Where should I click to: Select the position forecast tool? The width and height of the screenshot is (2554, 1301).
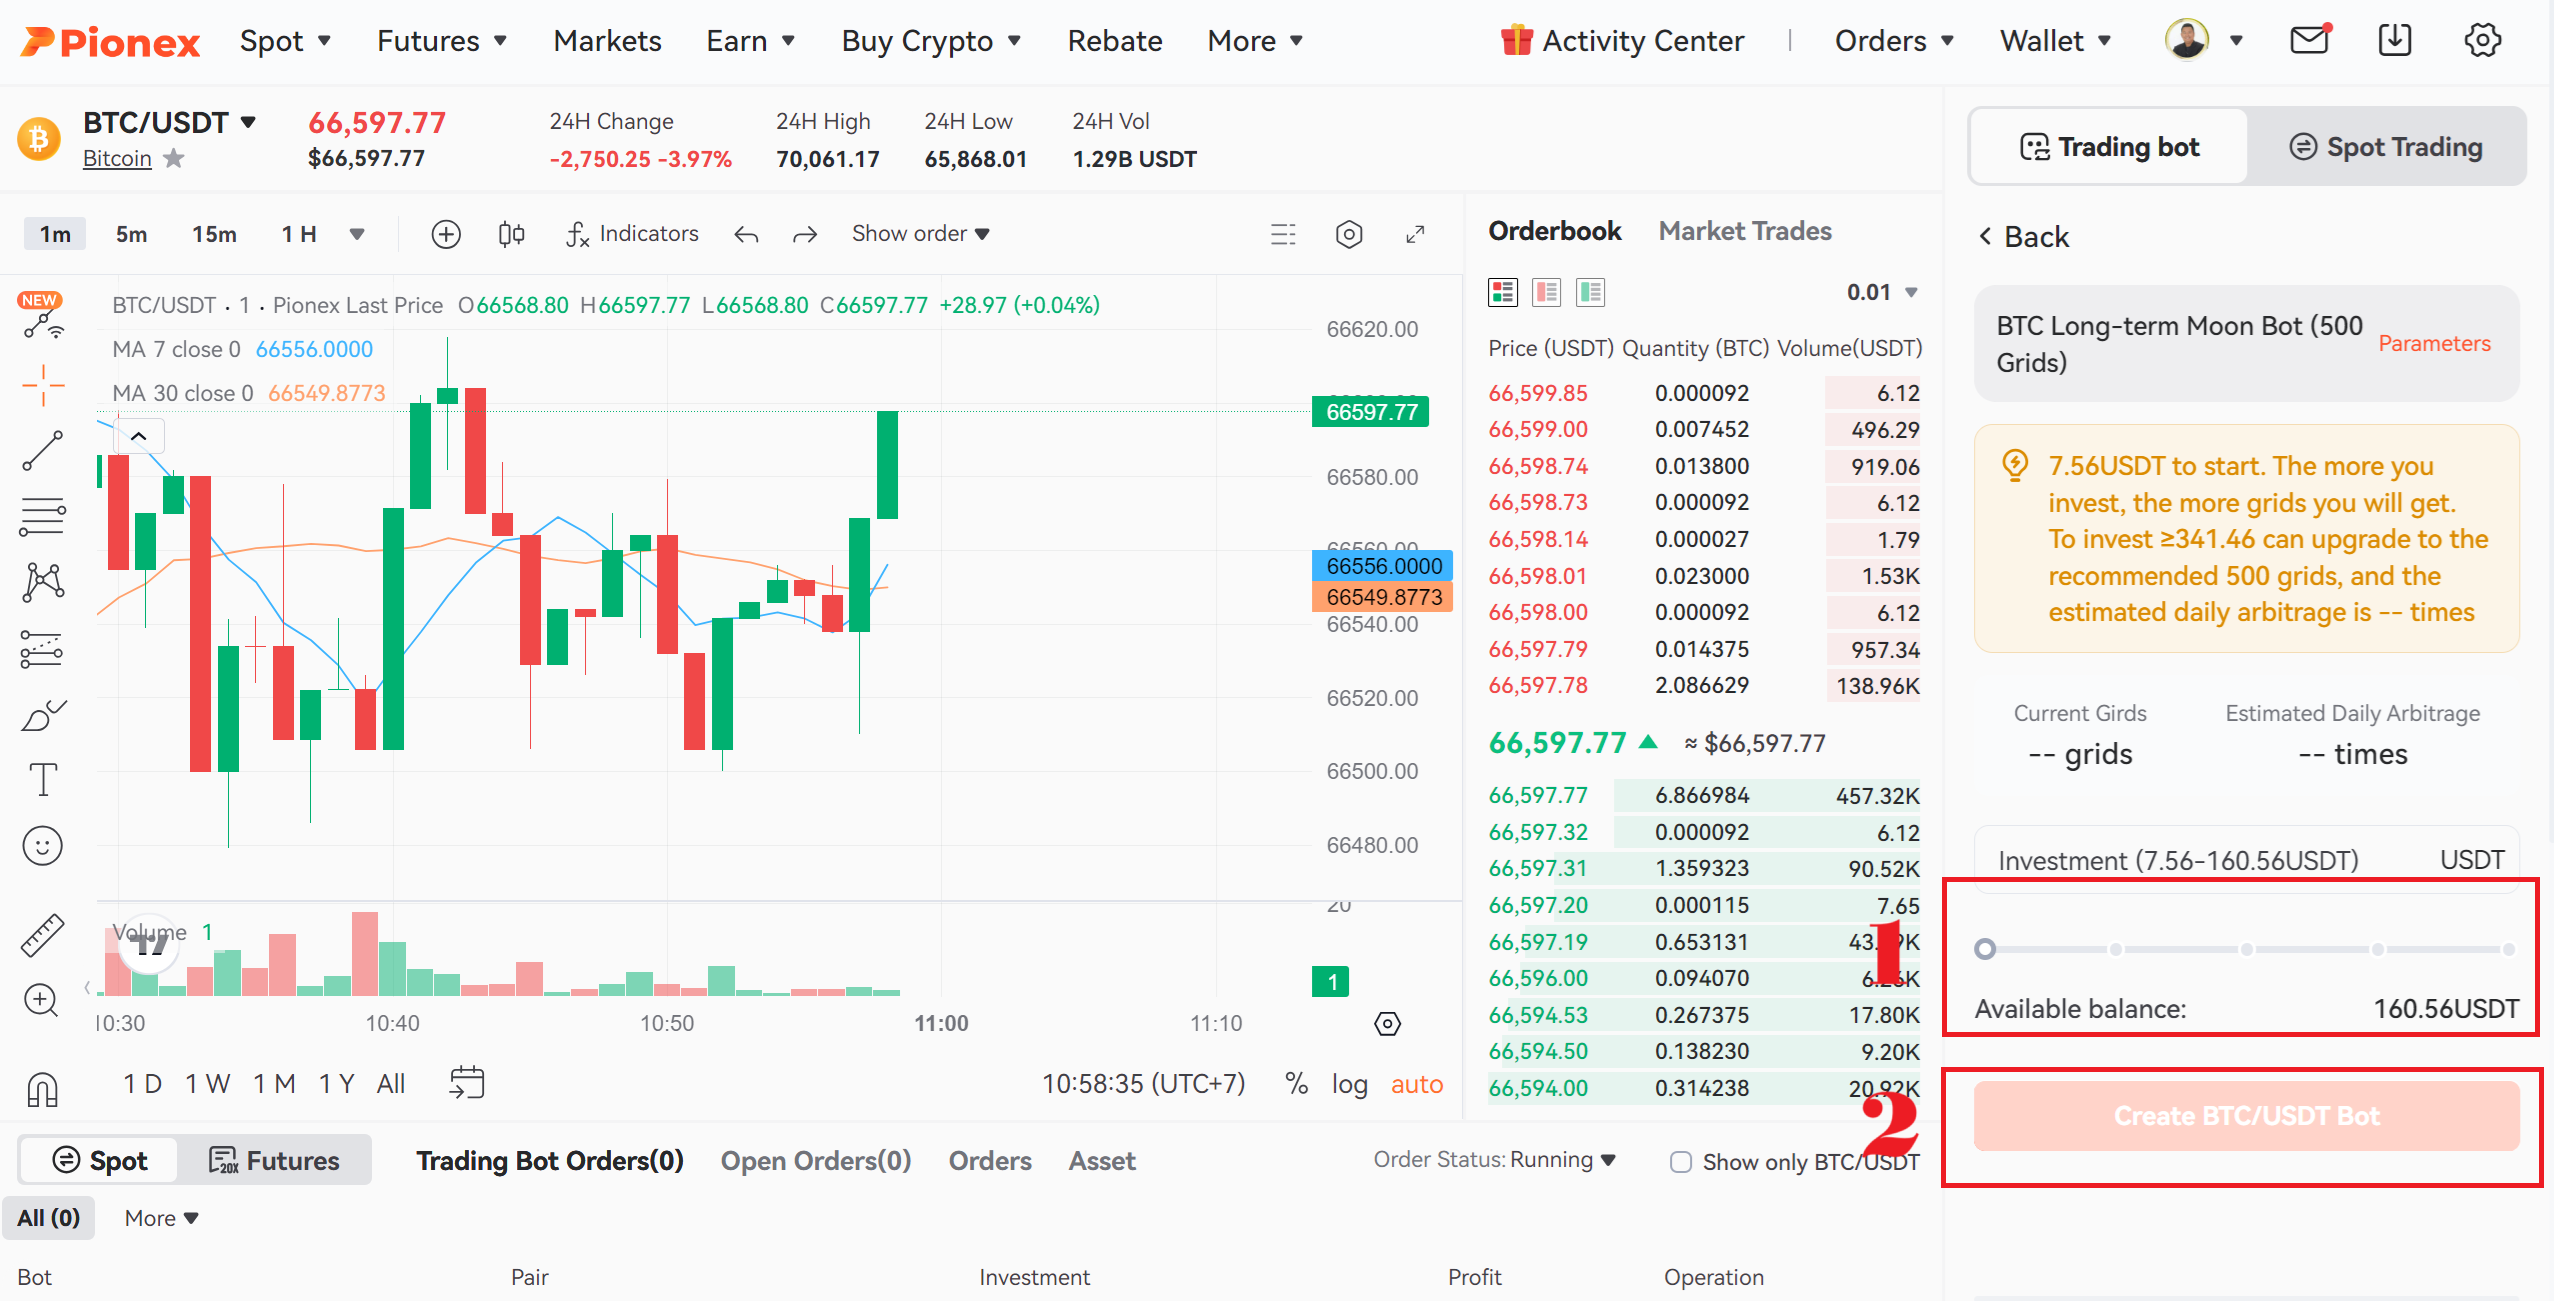tap(43, 648)
